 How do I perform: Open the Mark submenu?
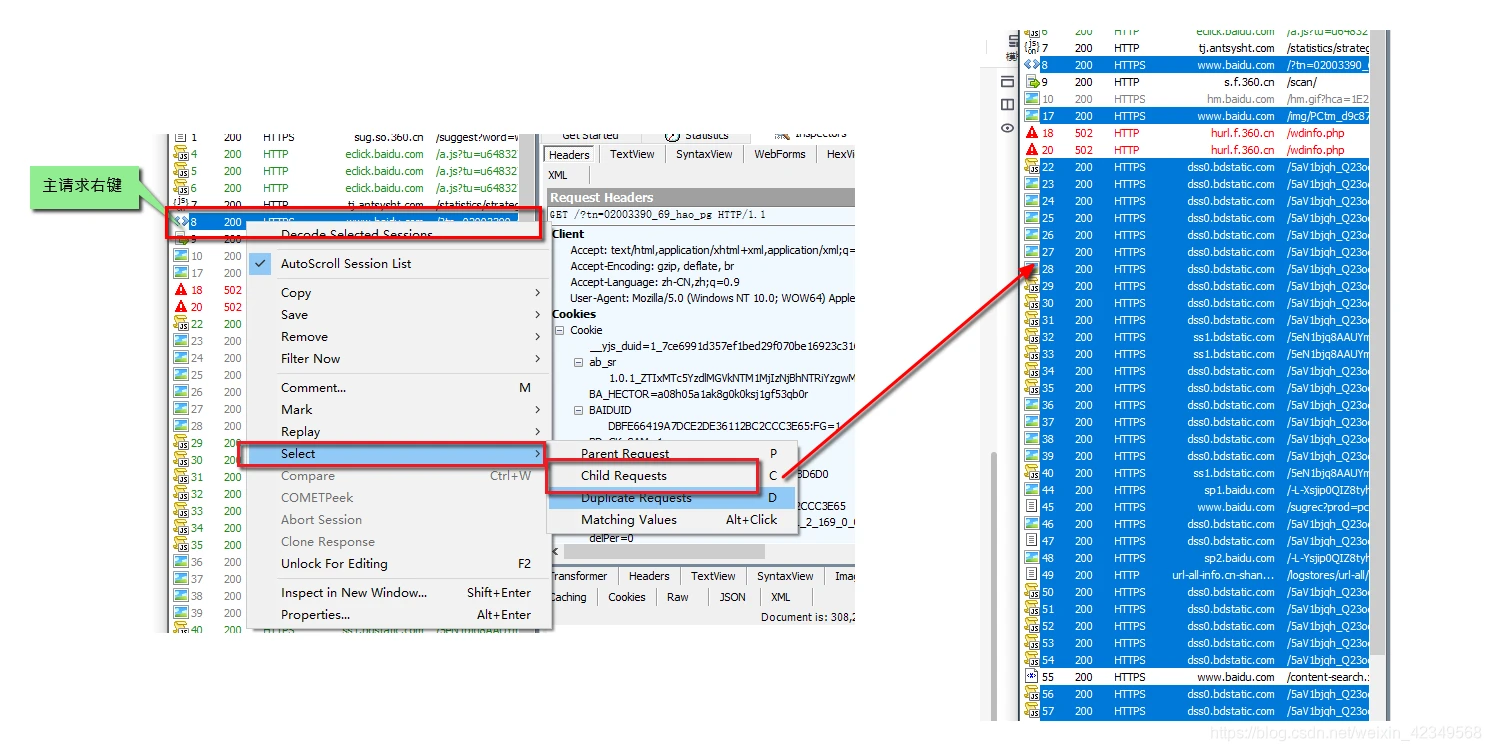click(x=400, y=410)
